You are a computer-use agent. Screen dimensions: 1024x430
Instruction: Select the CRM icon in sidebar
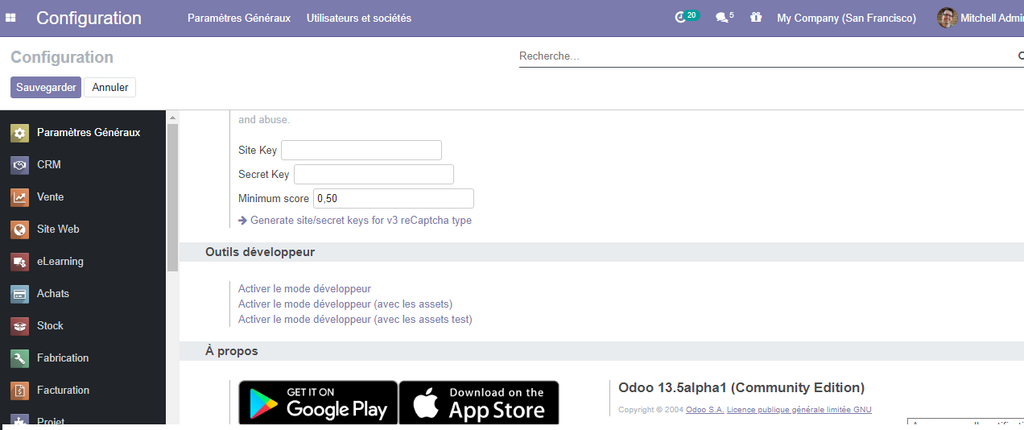coord(19,165)
